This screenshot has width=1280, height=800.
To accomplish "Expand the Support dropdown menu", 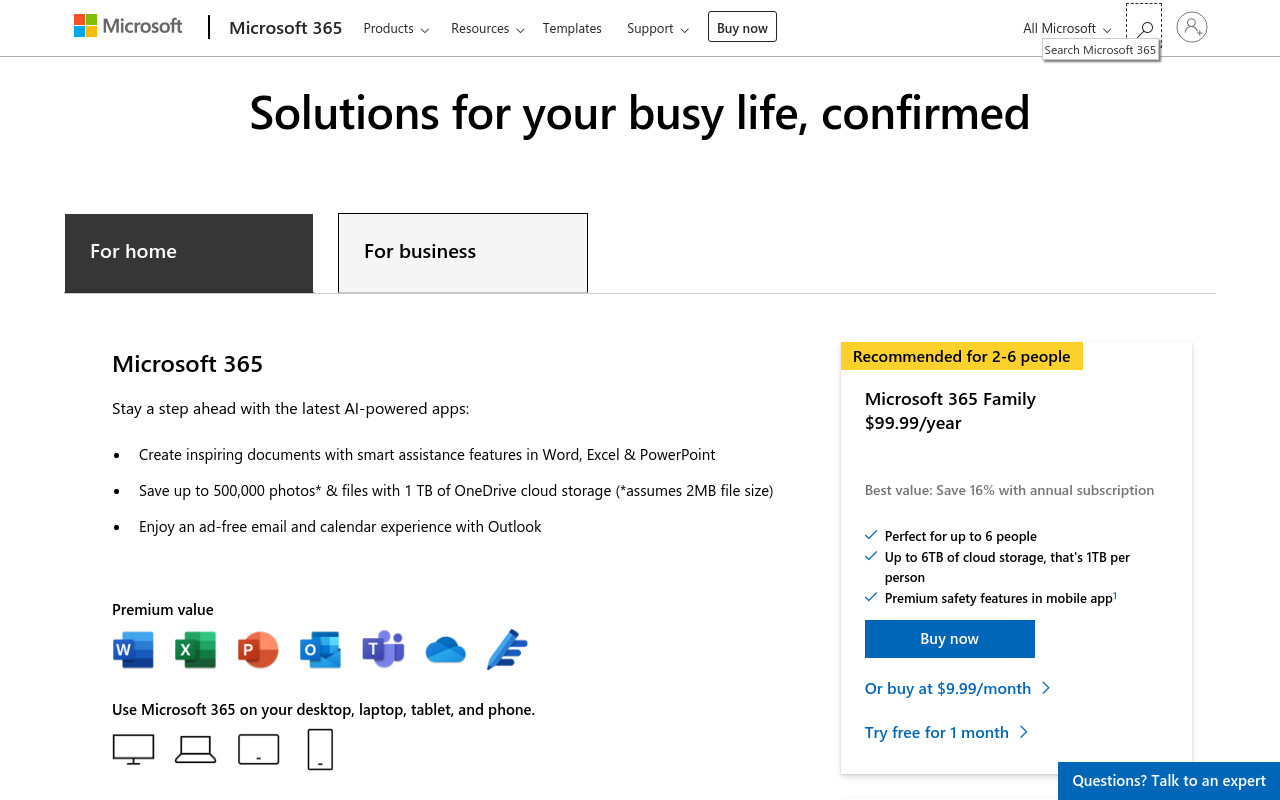I will pyautogui.click(x=658, y=28).
